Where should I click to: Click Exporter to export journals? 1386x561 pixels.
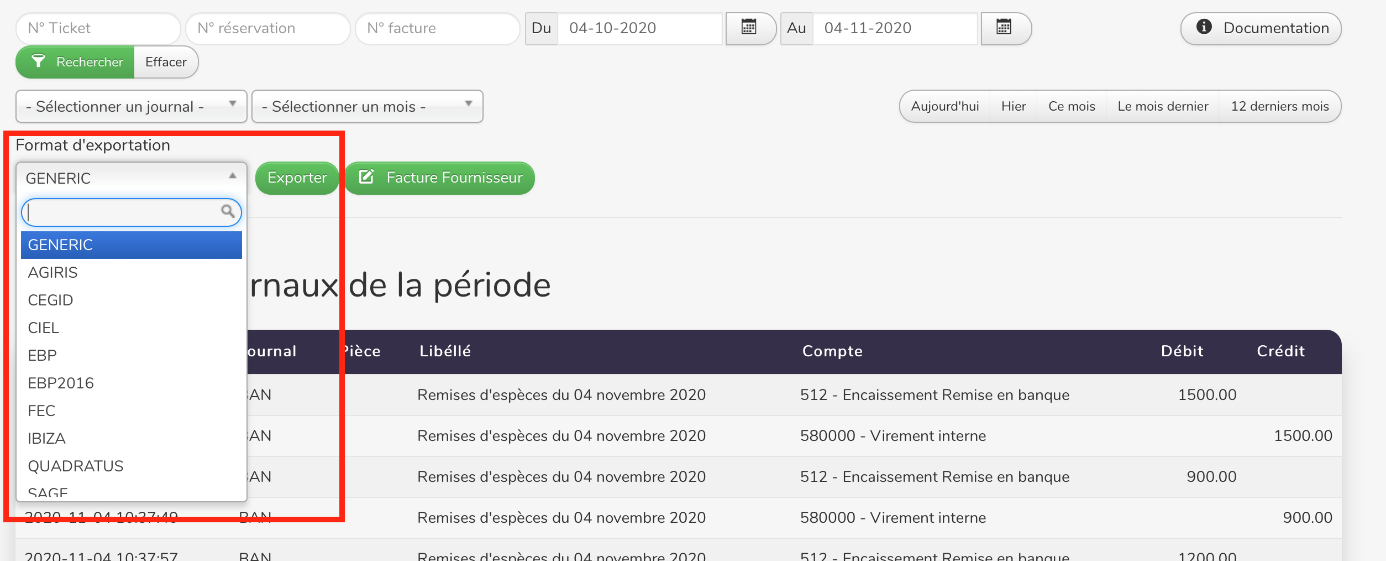[x=297, y=178]
